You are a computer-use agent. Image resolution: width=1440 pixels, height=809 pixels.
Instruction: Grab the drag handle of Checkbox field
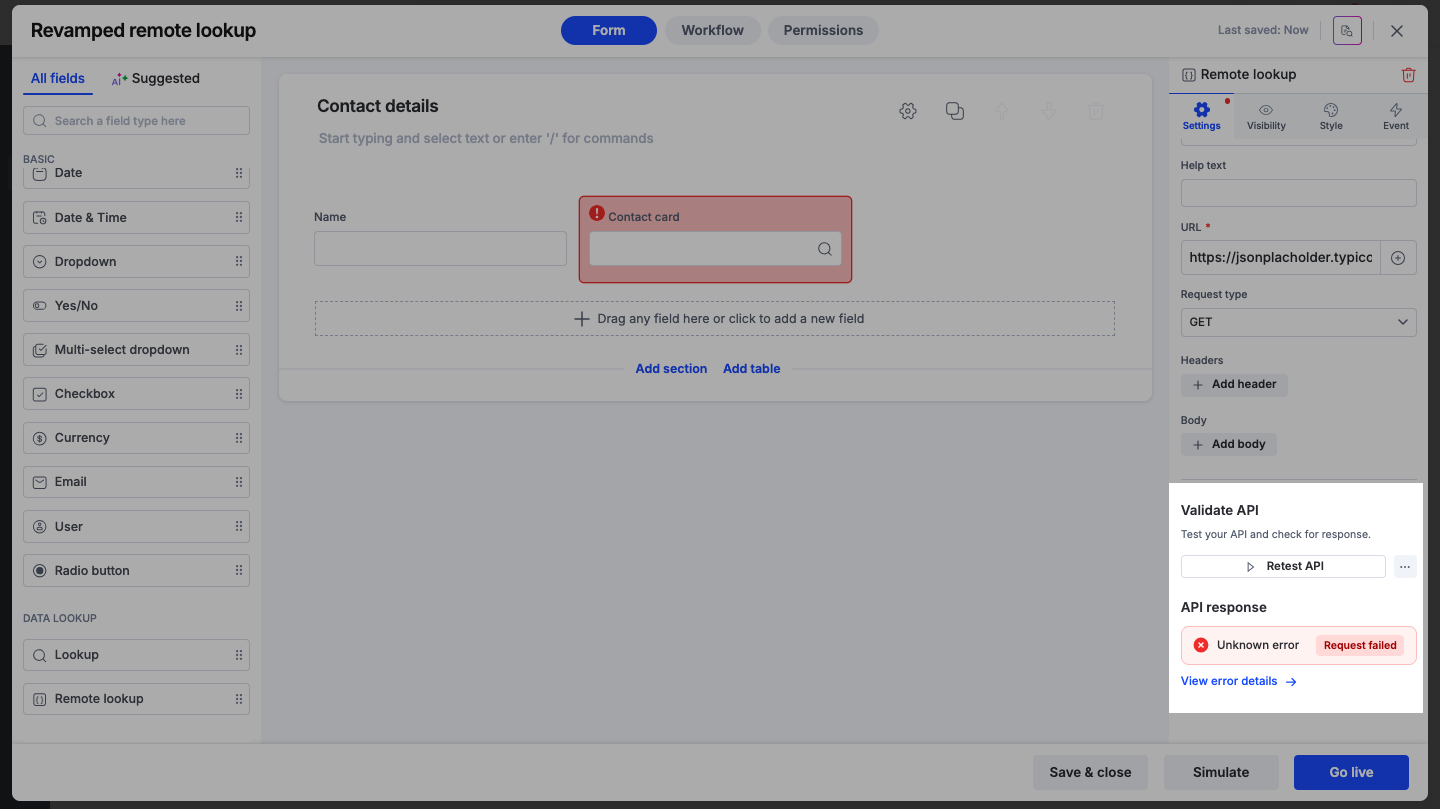click(x=239, y=394)
